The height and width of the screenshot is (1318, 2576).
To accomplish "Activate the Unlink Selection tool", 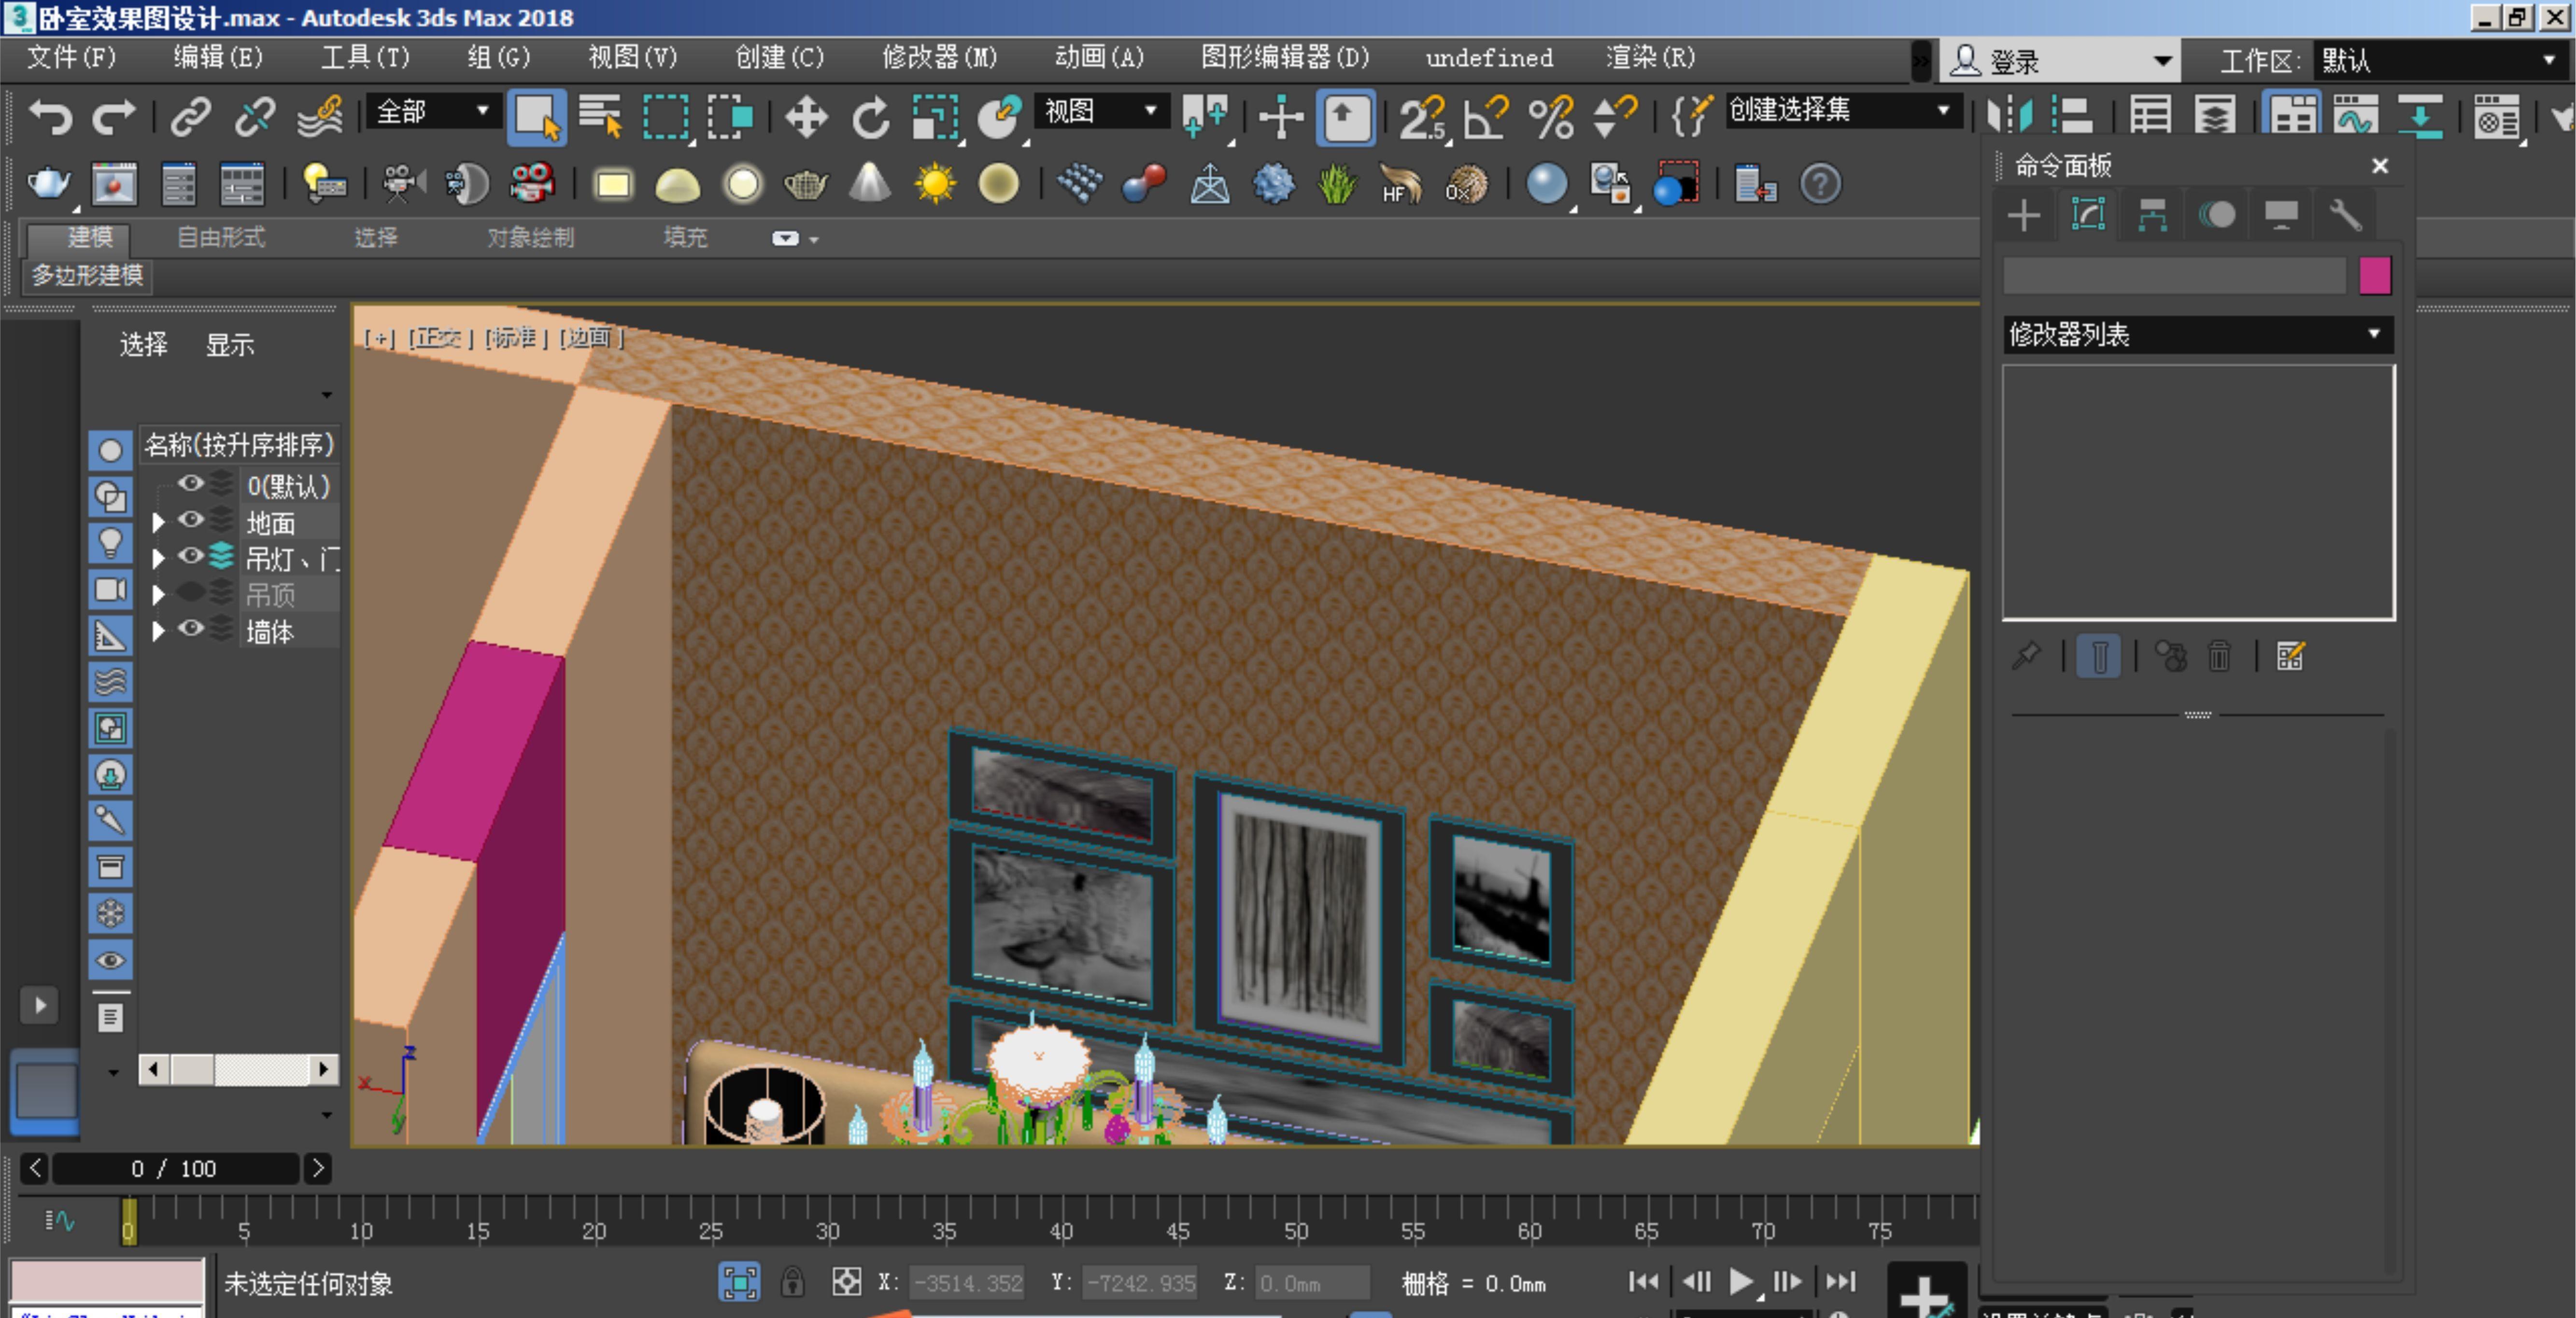I will [x=255, y=117].
